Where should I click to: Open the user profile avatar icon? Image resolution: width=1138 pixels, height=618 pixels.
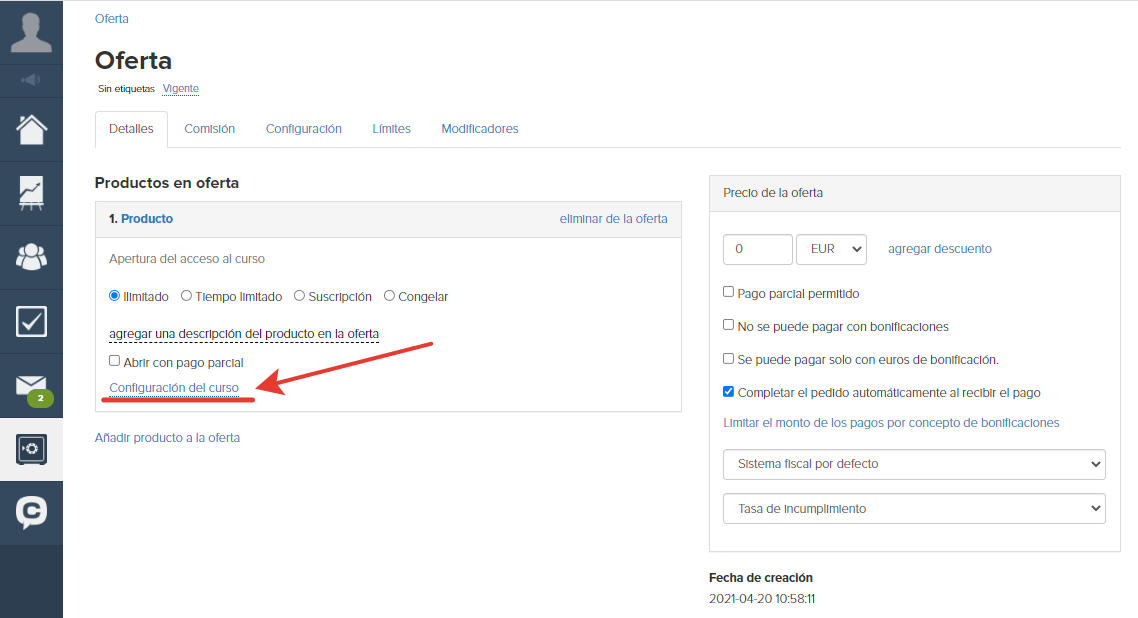point(31,33)
